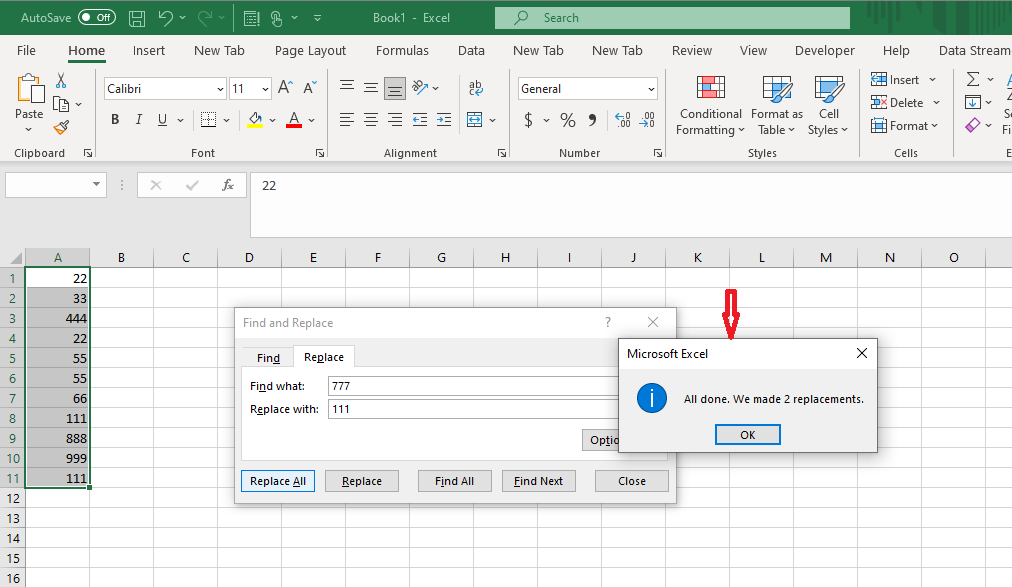
Task: Apply Italic formatting
Action: [x=138, y=119]
